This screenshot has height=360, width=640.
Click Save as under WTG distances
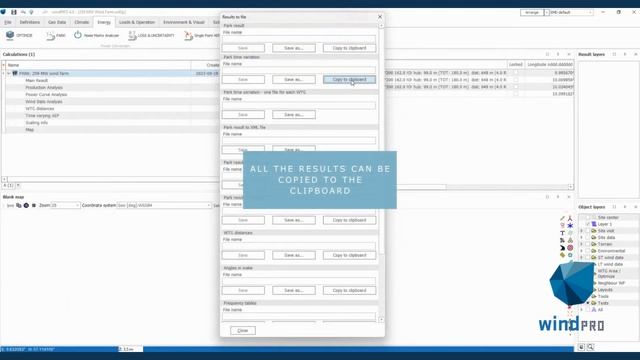pos(294,256)
